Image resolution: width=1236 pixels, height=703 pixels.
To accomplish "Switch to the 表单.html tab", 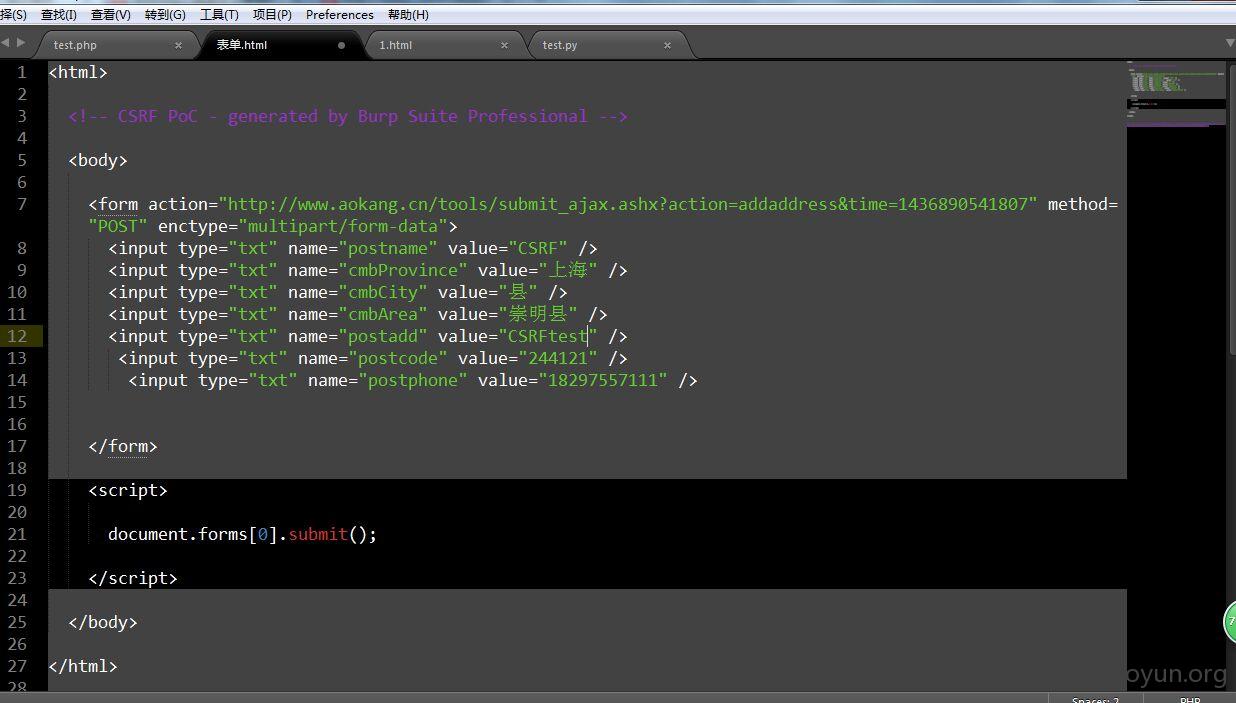I will point(242,45).
